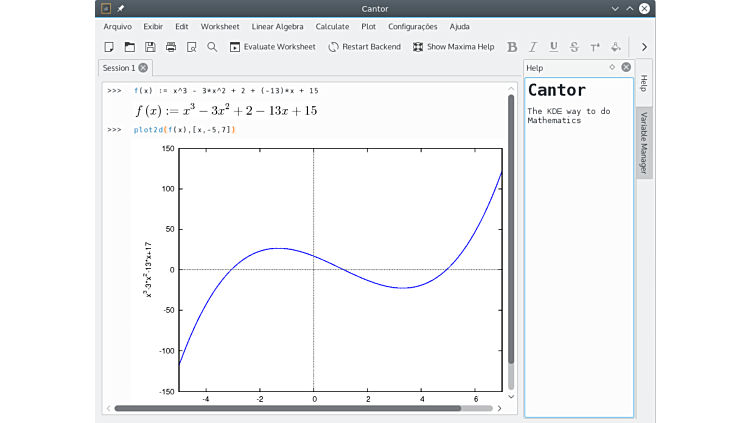Toggle strikethrough text formatting
This screenshot has height=423, width=752.
click(574, 47)
